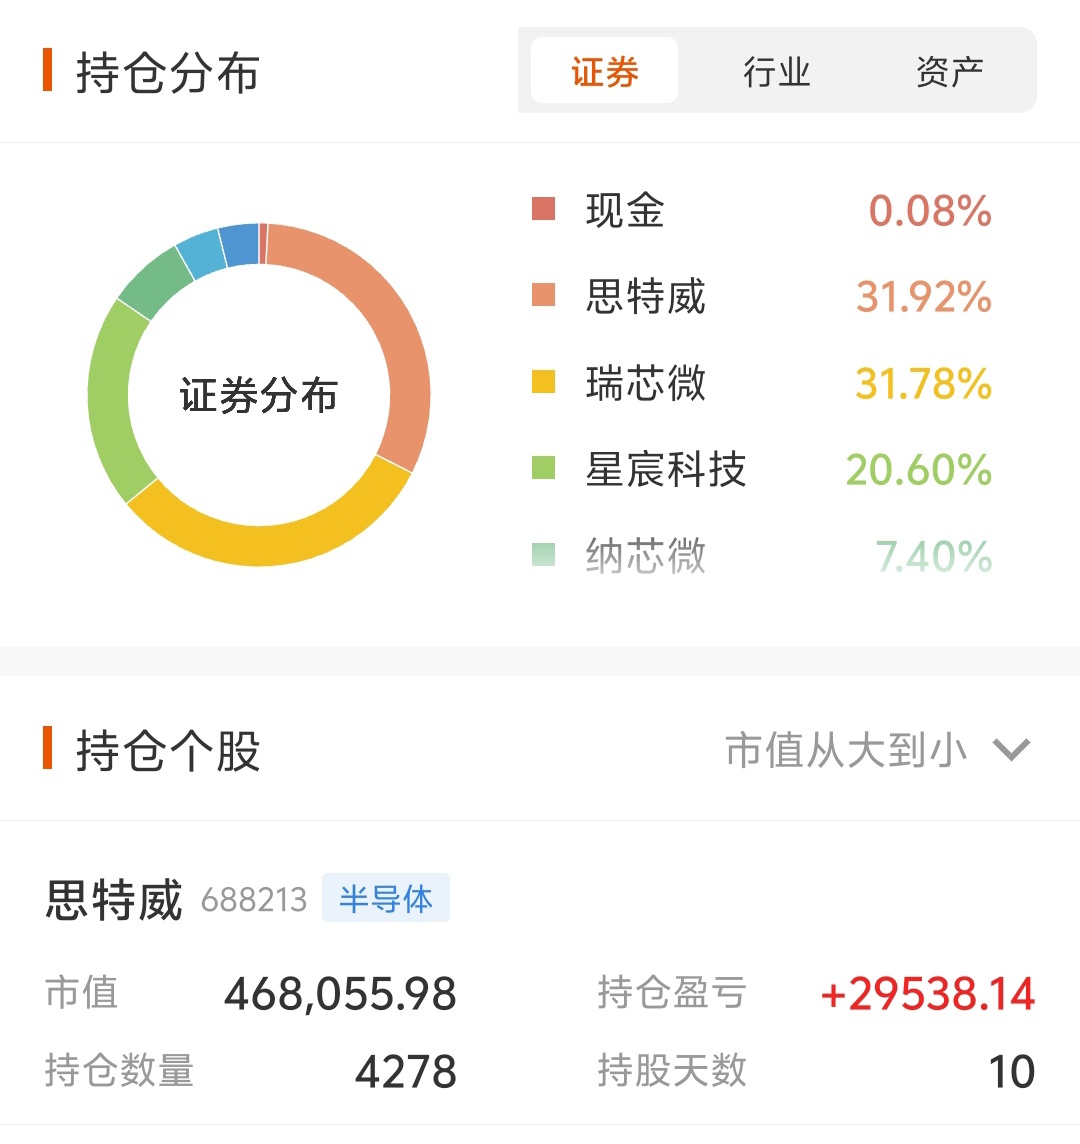Click the holding quantity 4278
This screenshot has width=1080, height=1144.
click(406, 1072)
